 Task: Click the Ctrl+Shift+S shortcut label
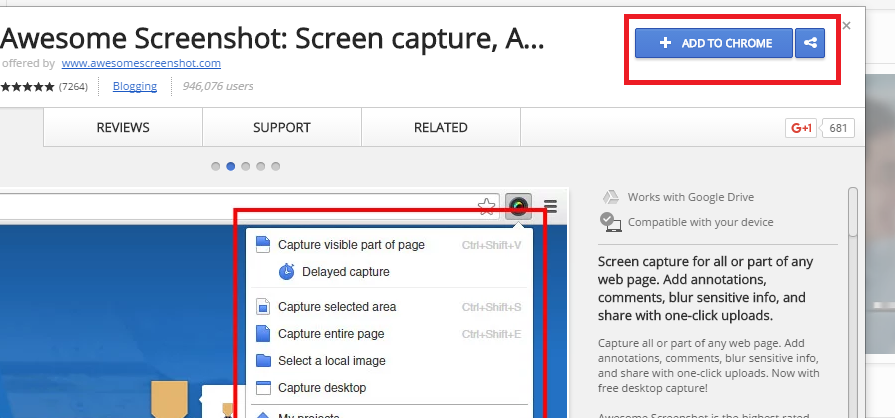(491, 307)
